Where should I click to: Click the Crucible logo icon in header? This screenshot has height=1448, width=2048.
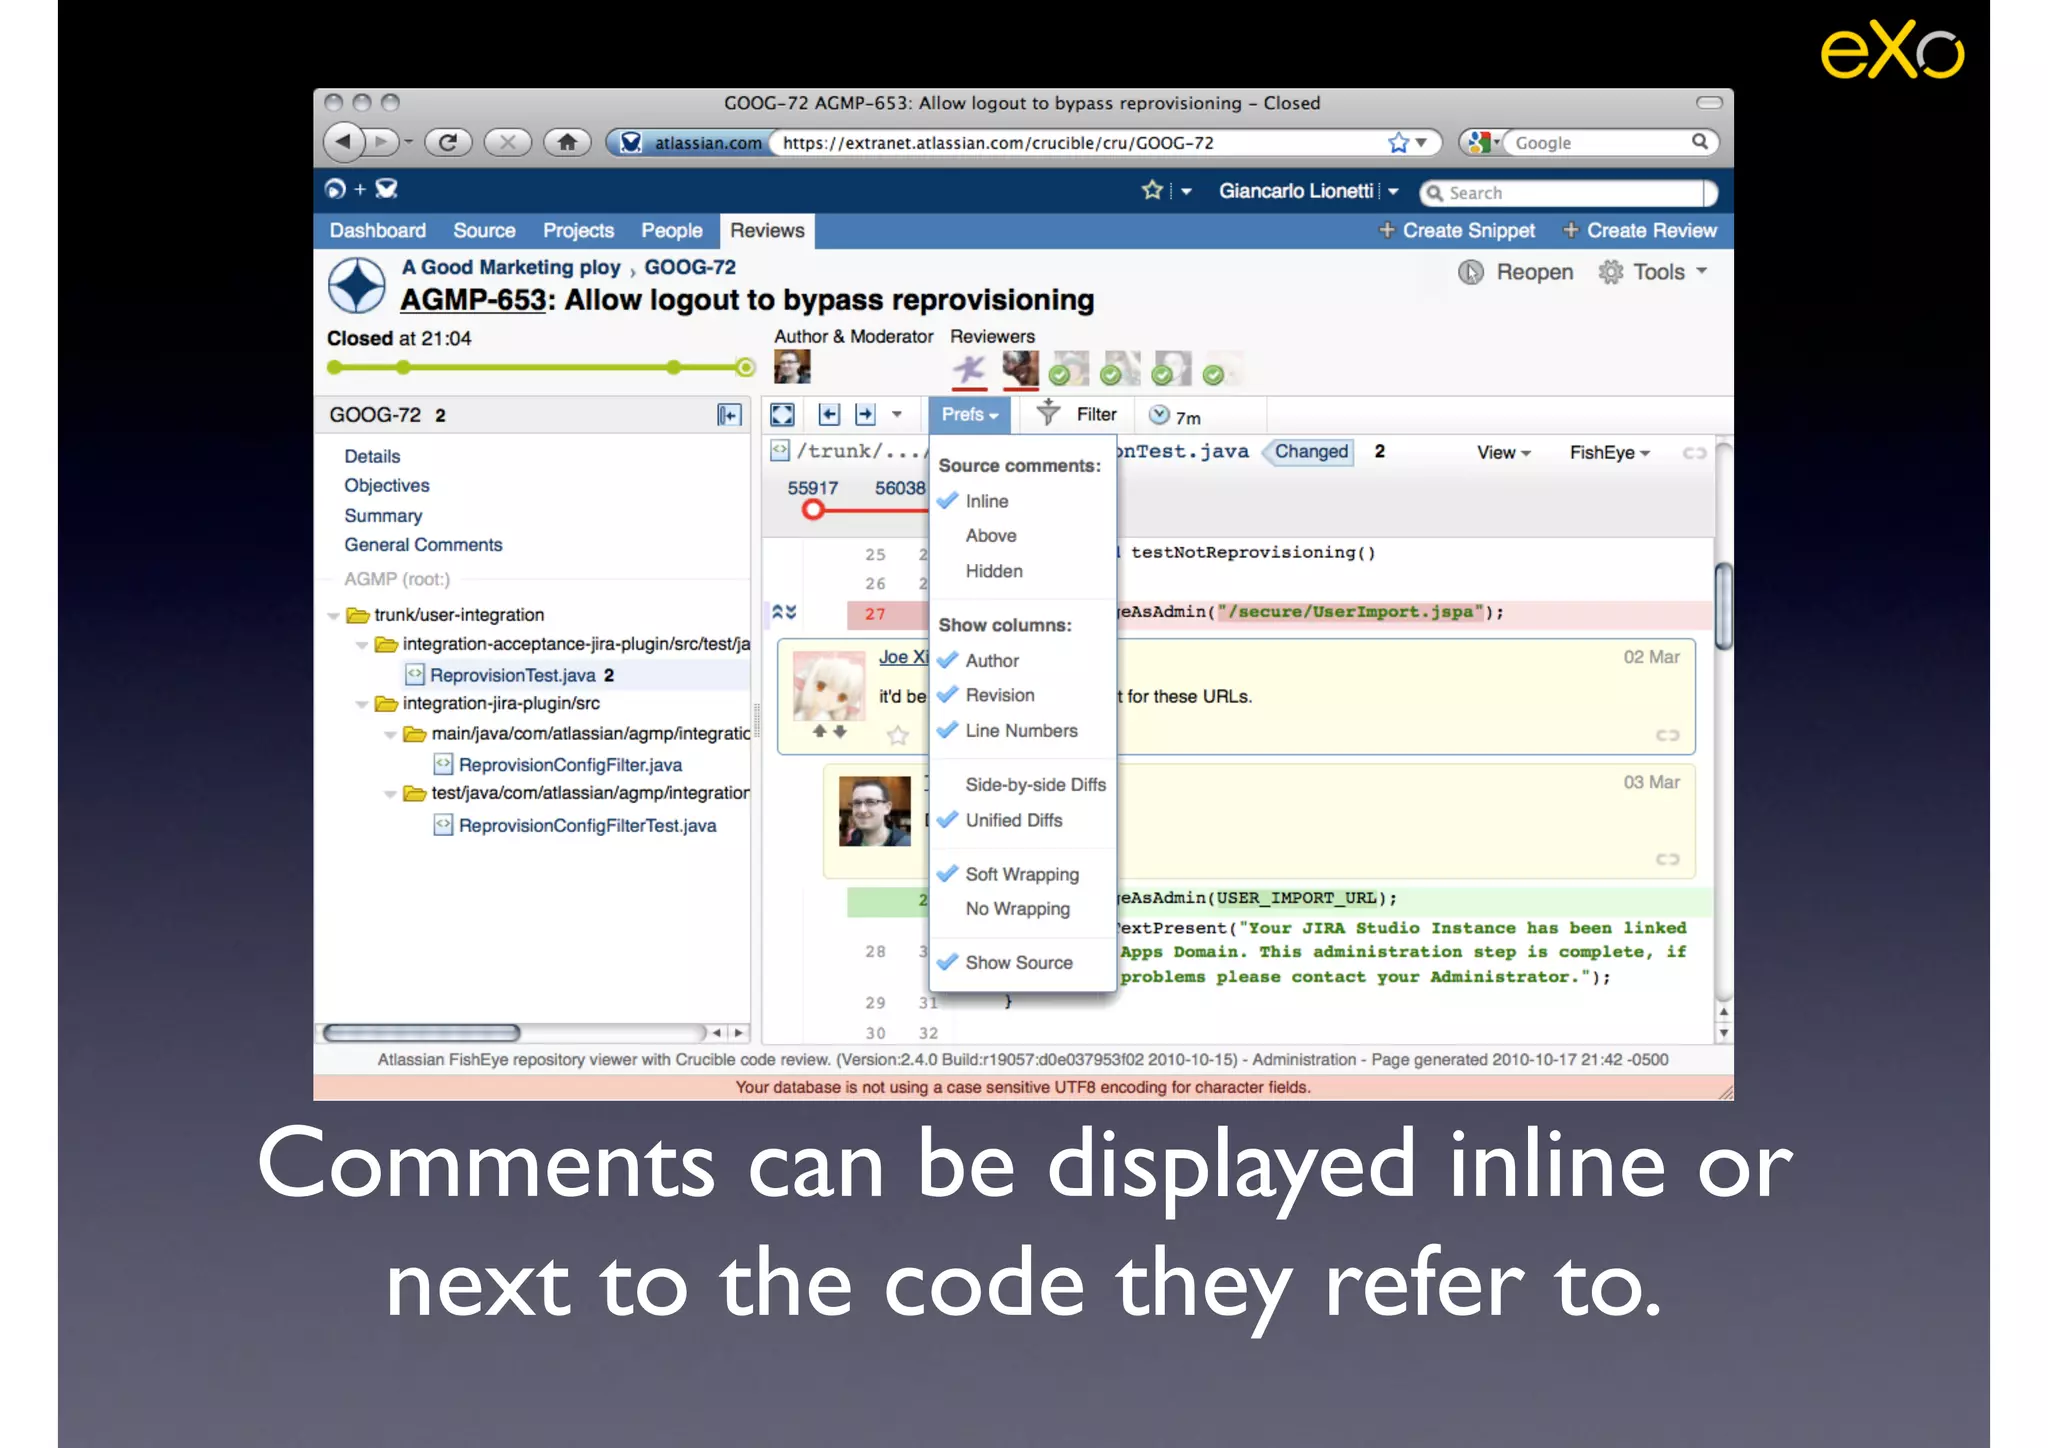387,189
